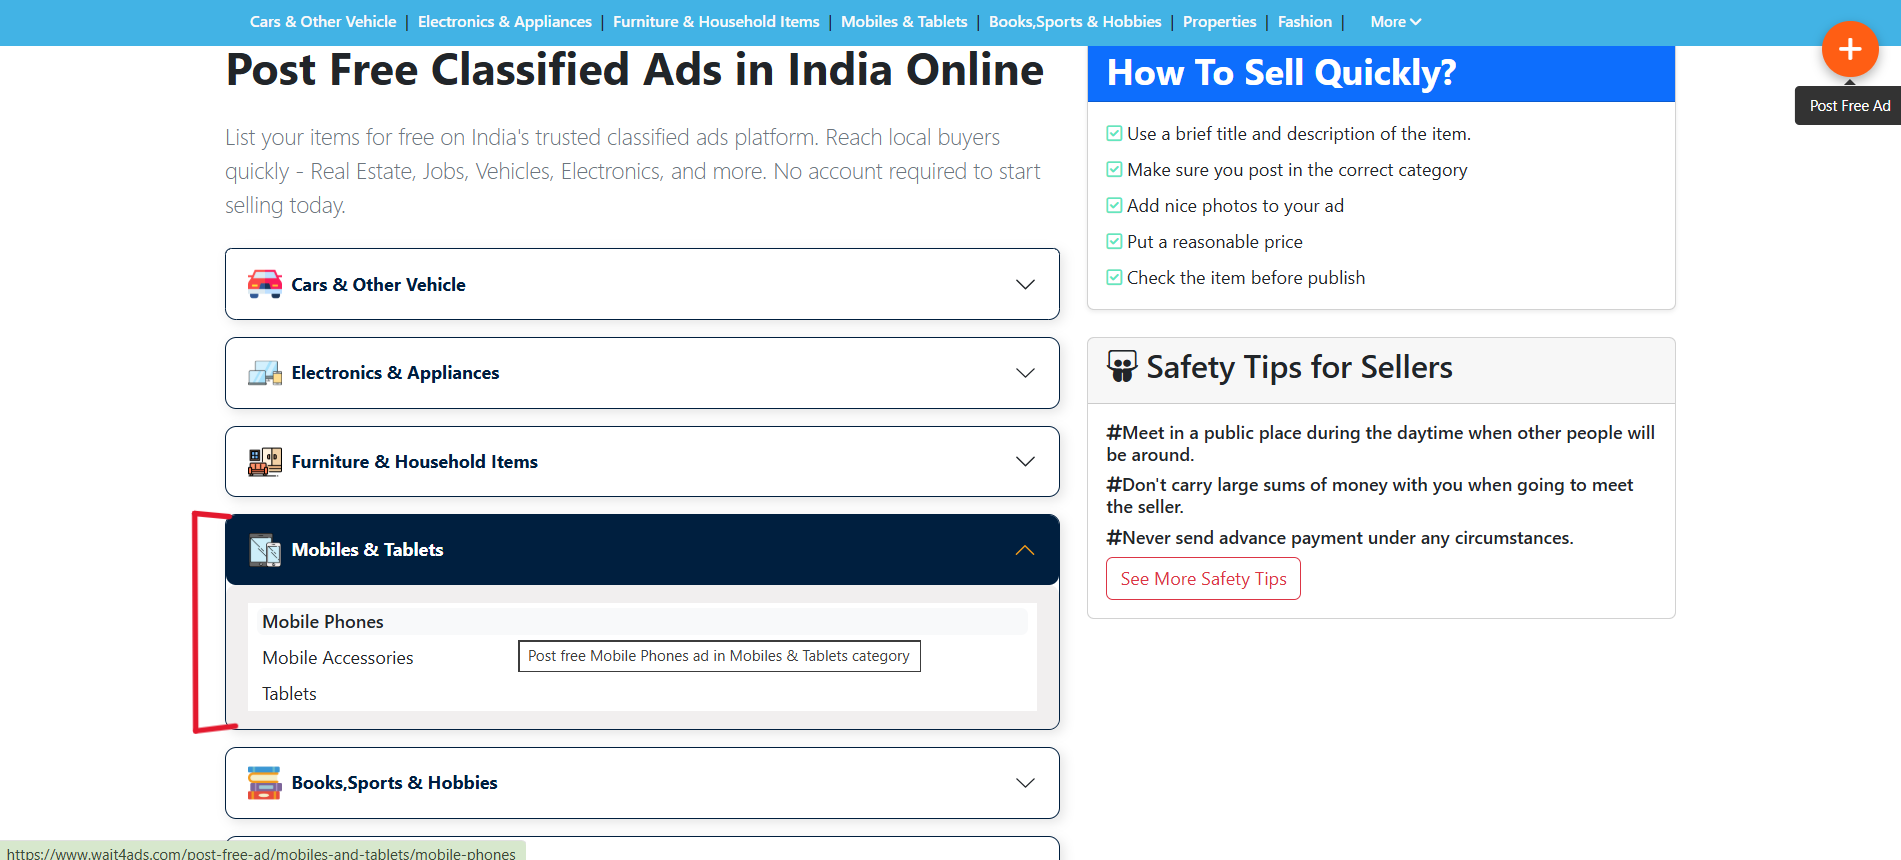Screen dimensions: 1901x860
Task: Click the check icon beside 'Check the item before publish'
Action: point(1114,278)
